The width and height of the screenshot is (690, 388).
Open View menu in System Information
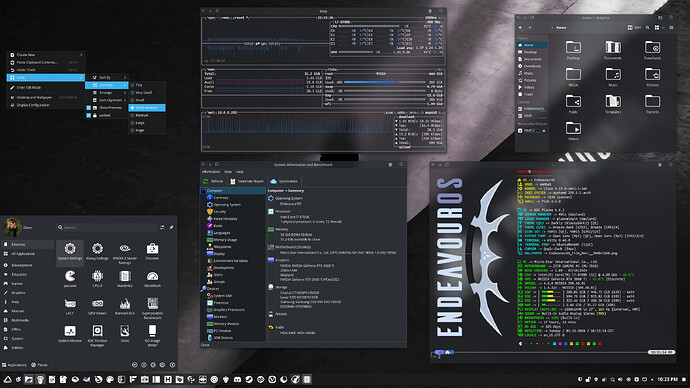tap(228, 172)
